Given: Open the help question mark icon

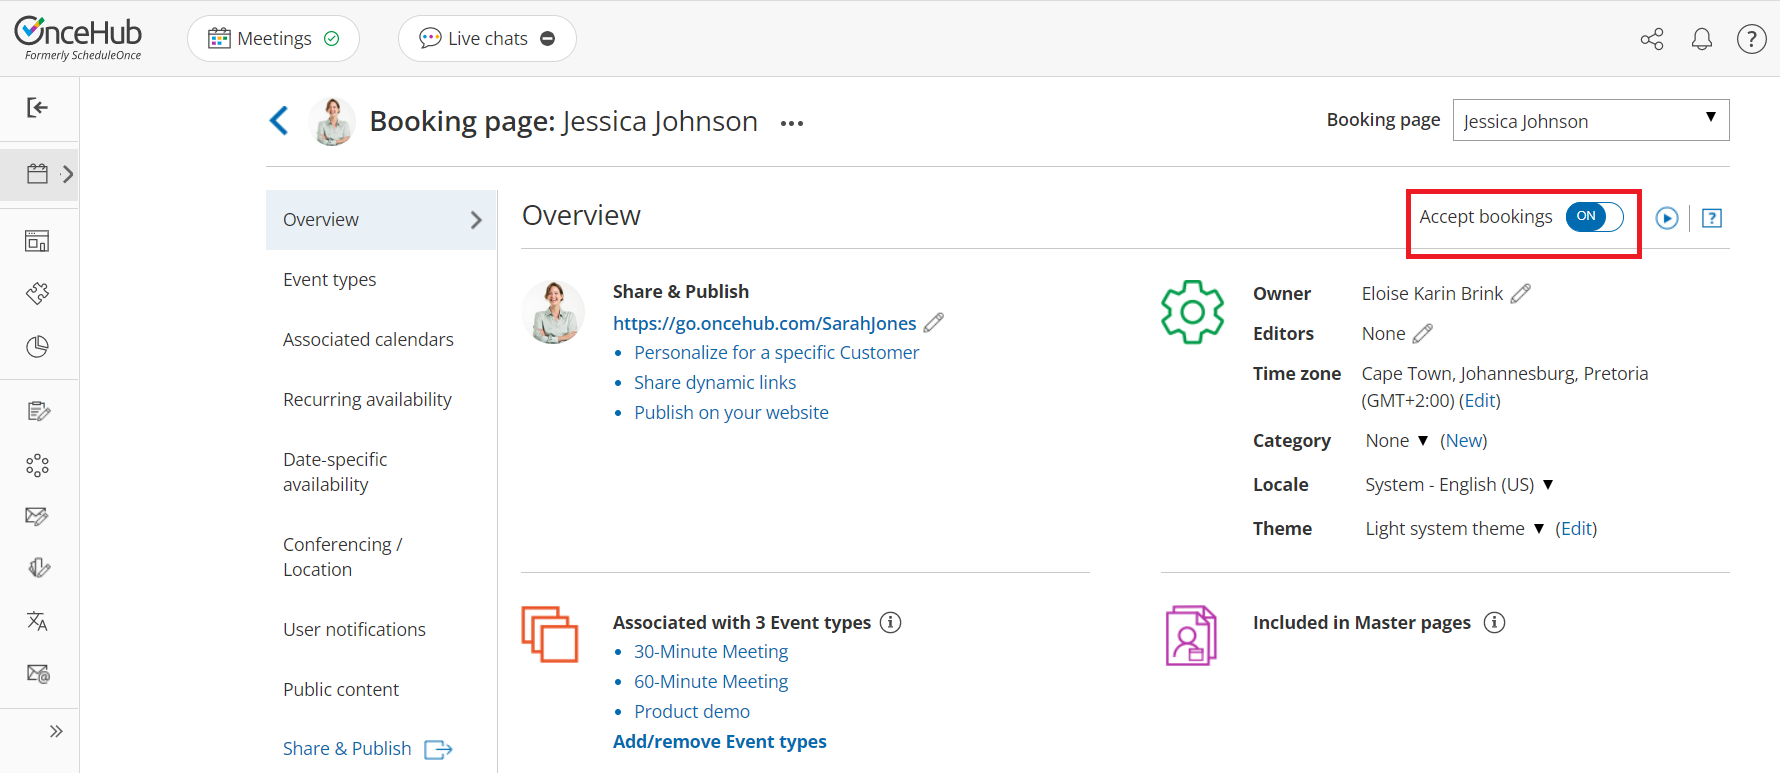Looking at the screenshot, I should [x=1751, y=39].
